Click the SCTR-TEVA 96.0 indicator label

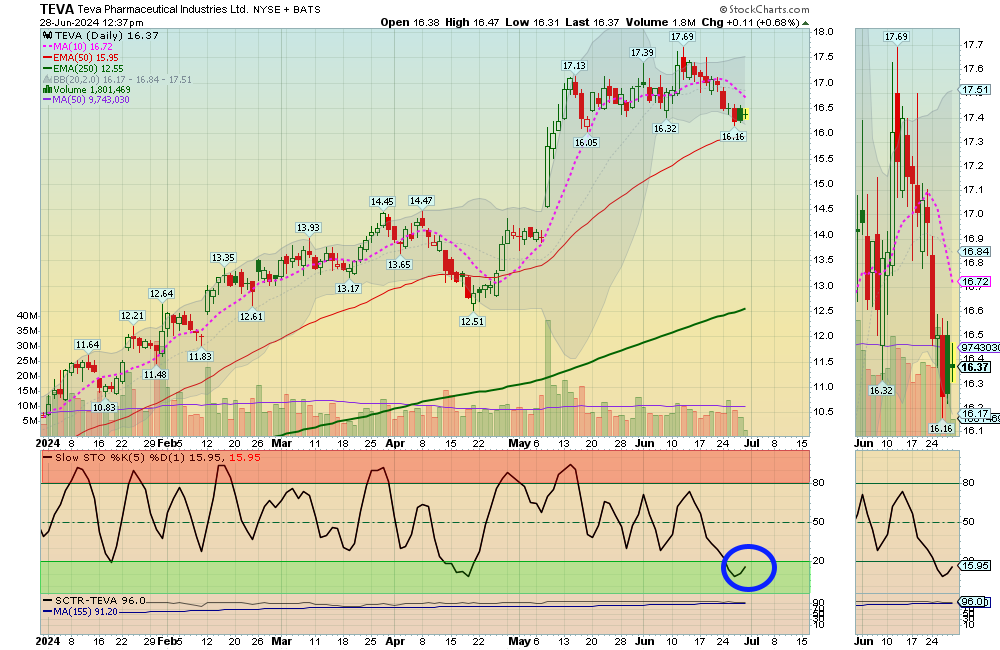point(100,600)
